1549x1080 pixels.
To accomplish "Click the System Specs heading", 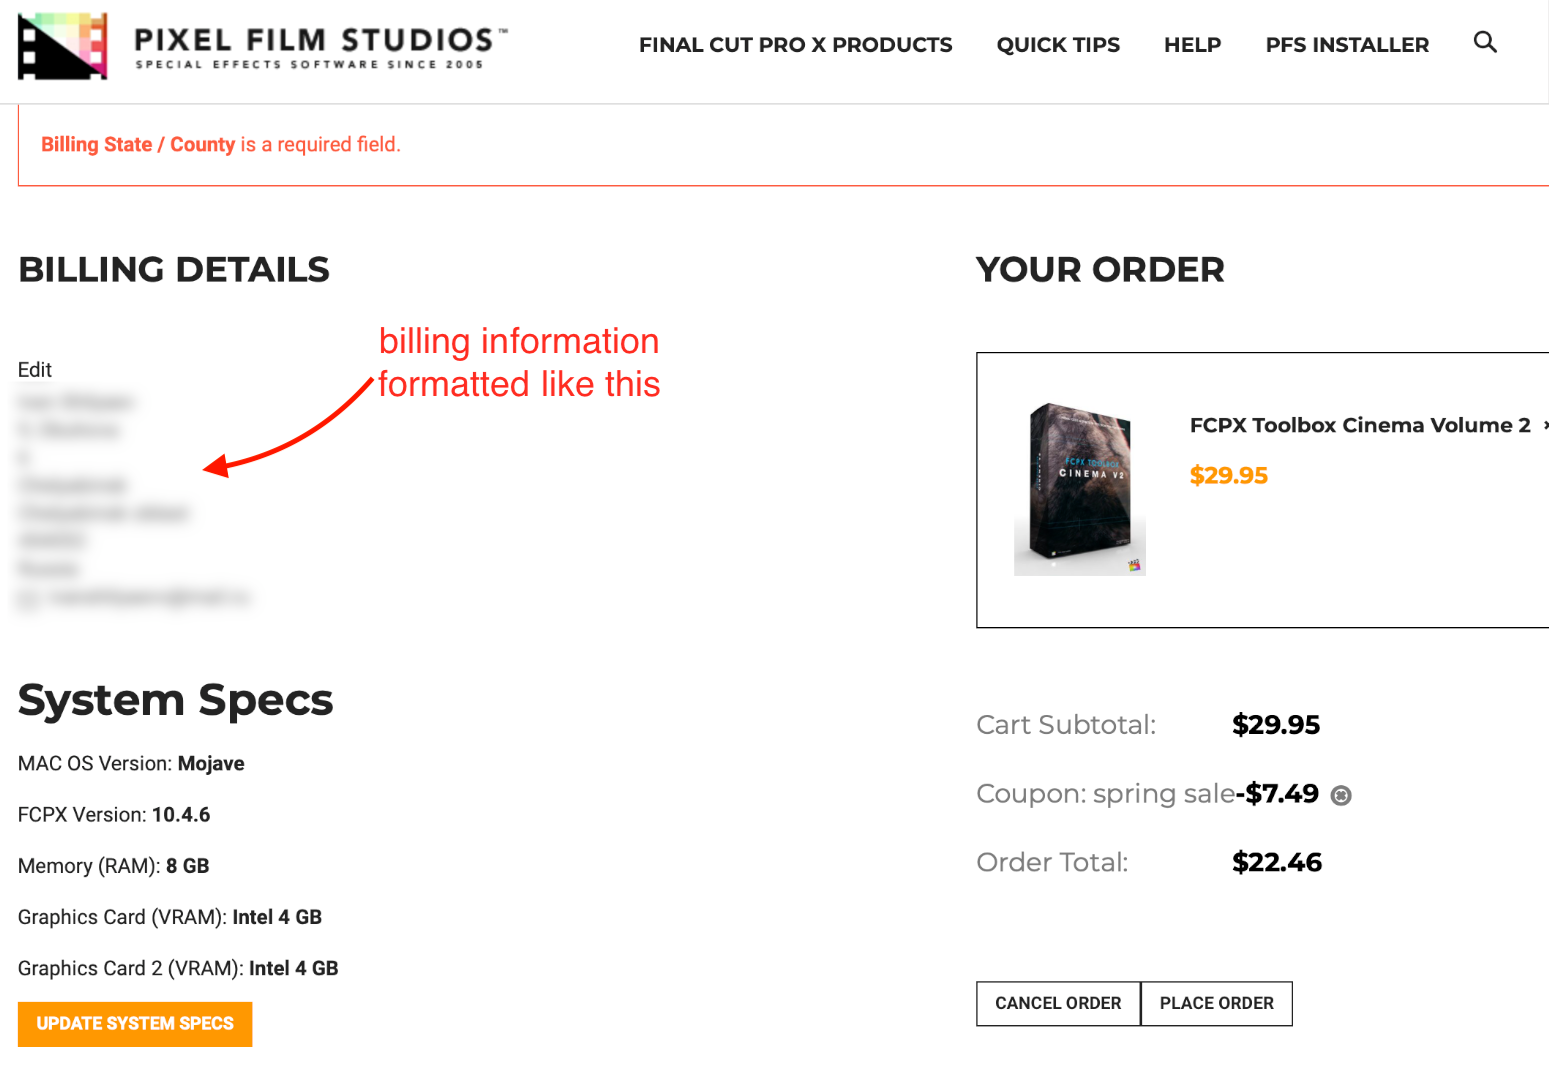I will tap(175, 700).
